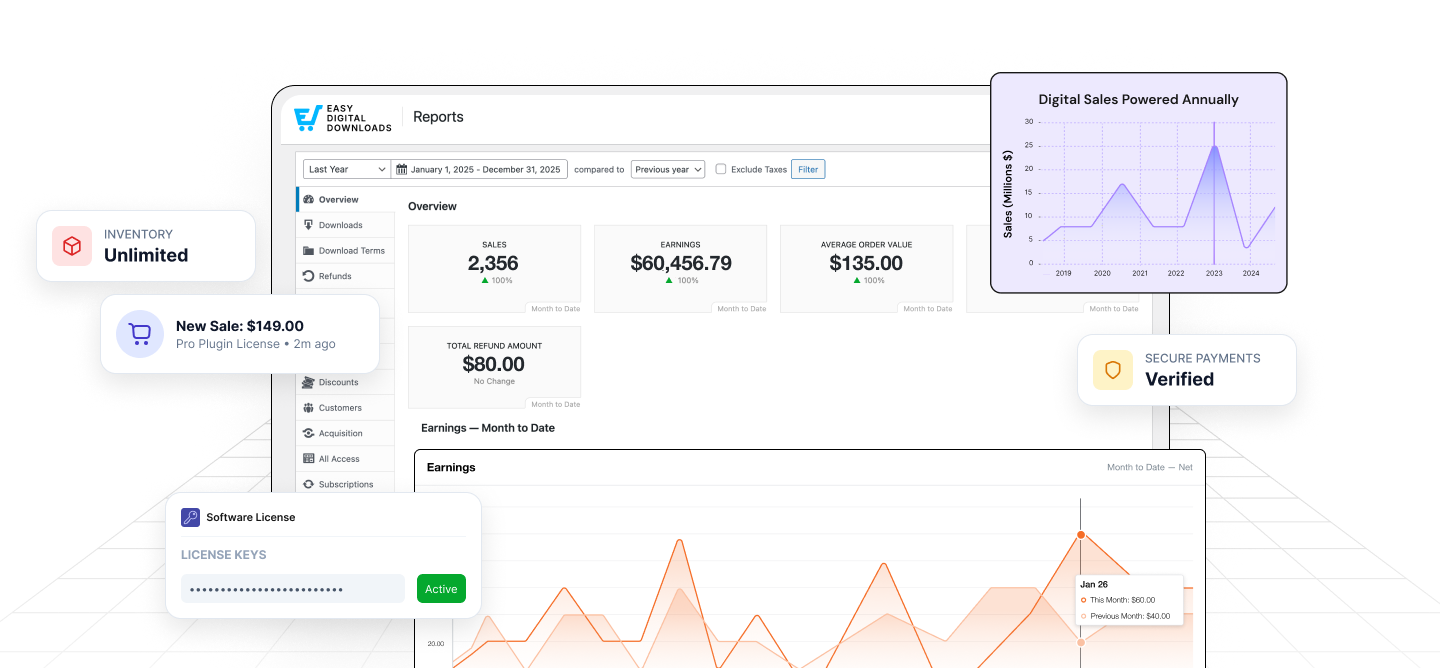
Task: Click the Easy Digital Downloads logo icon
Action: coord(308,117)
